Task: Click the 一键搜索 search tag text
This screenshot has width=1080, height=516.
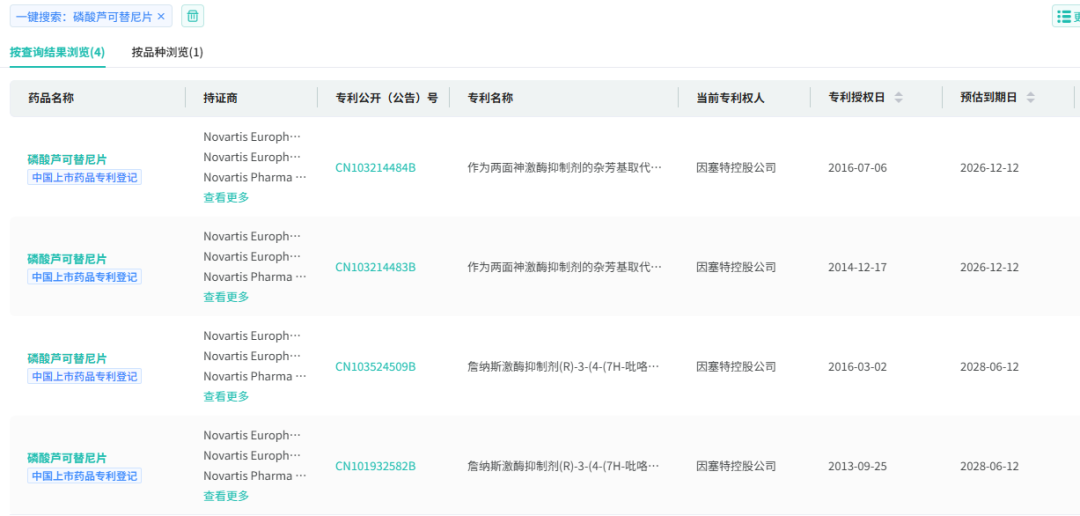Action: [84, 17]
